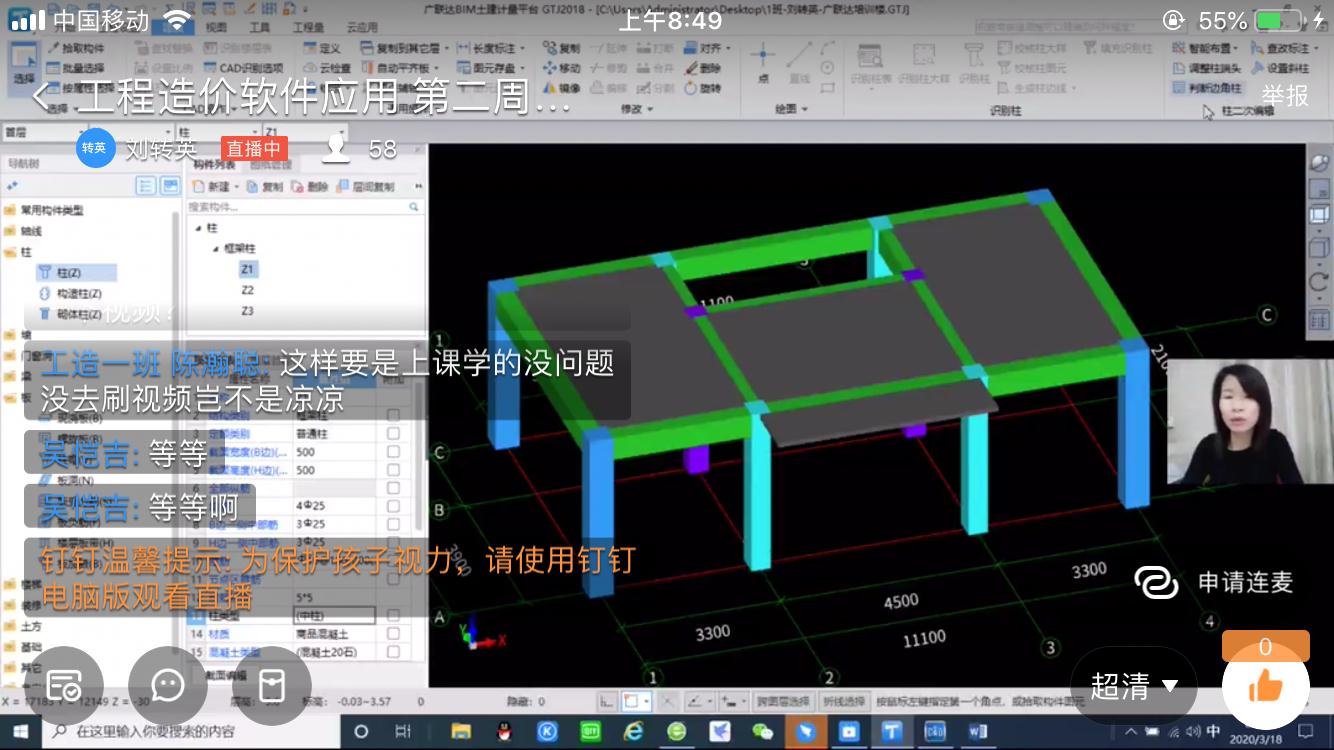Tick the 附加 checkbox for 截面高度(H边) row
1334x750 pixels.
pyautogui.click(x=393, y=470)
